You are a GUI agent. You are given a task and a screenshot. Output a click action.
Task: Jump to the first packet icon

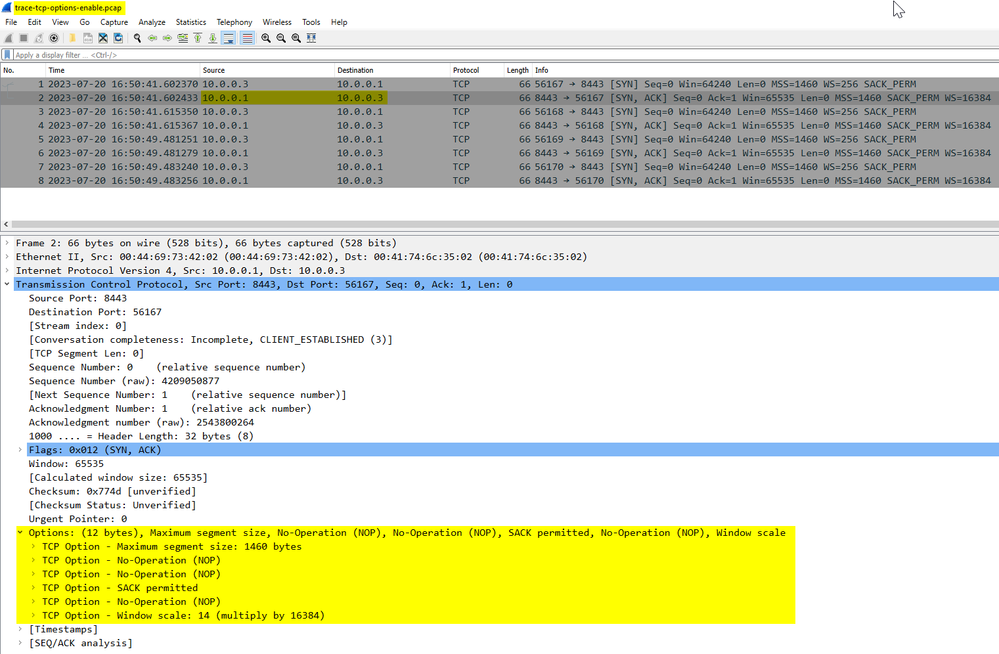(x=198, y=38)
